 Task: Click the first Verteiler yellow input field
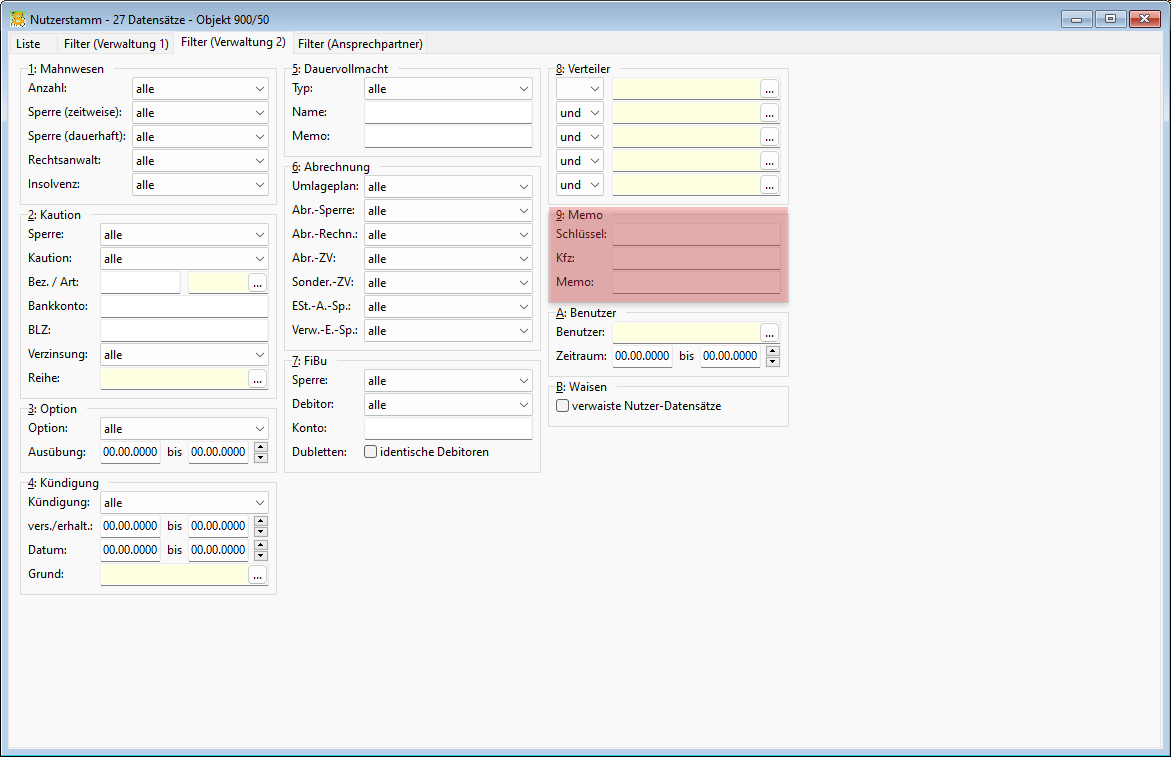tap(686, 89)
